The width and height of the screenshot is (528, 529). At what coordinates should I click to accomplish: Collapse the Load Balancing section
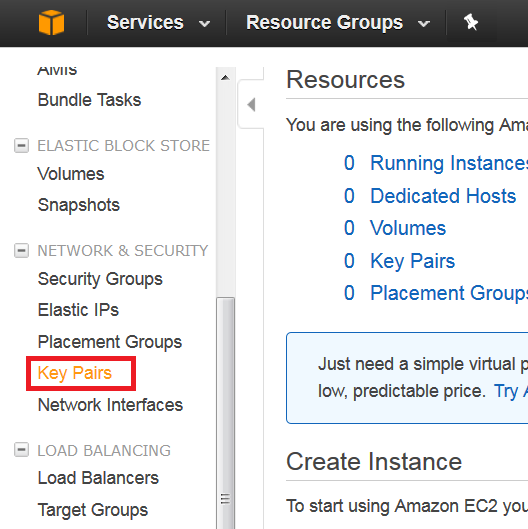[21, 450]
